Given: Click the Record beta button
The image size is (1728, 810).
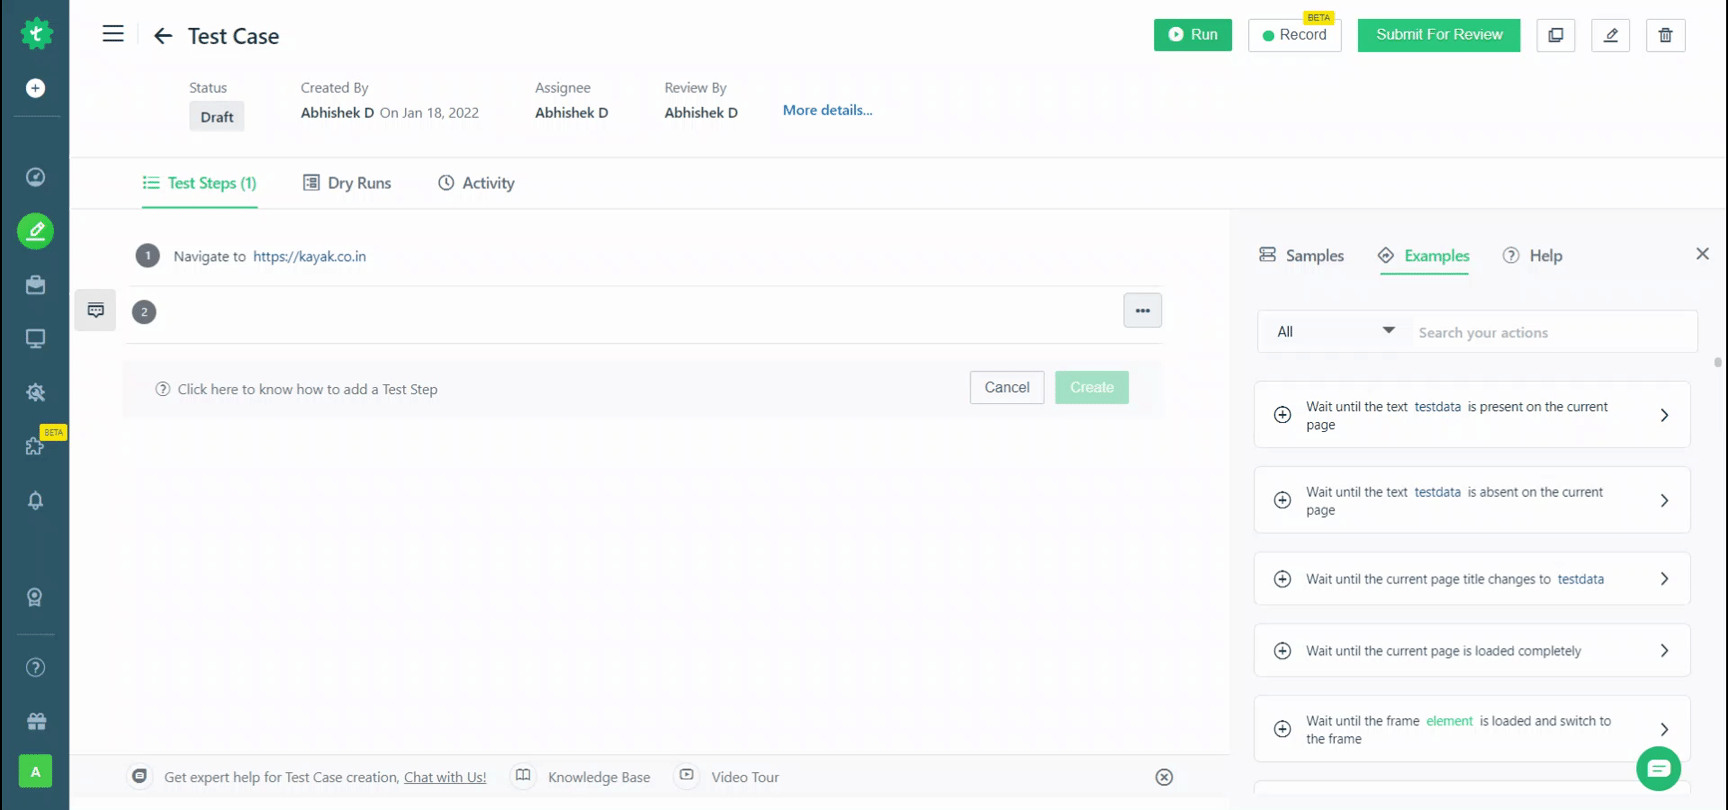Looking at the screenshot, I should [1295, 35].
